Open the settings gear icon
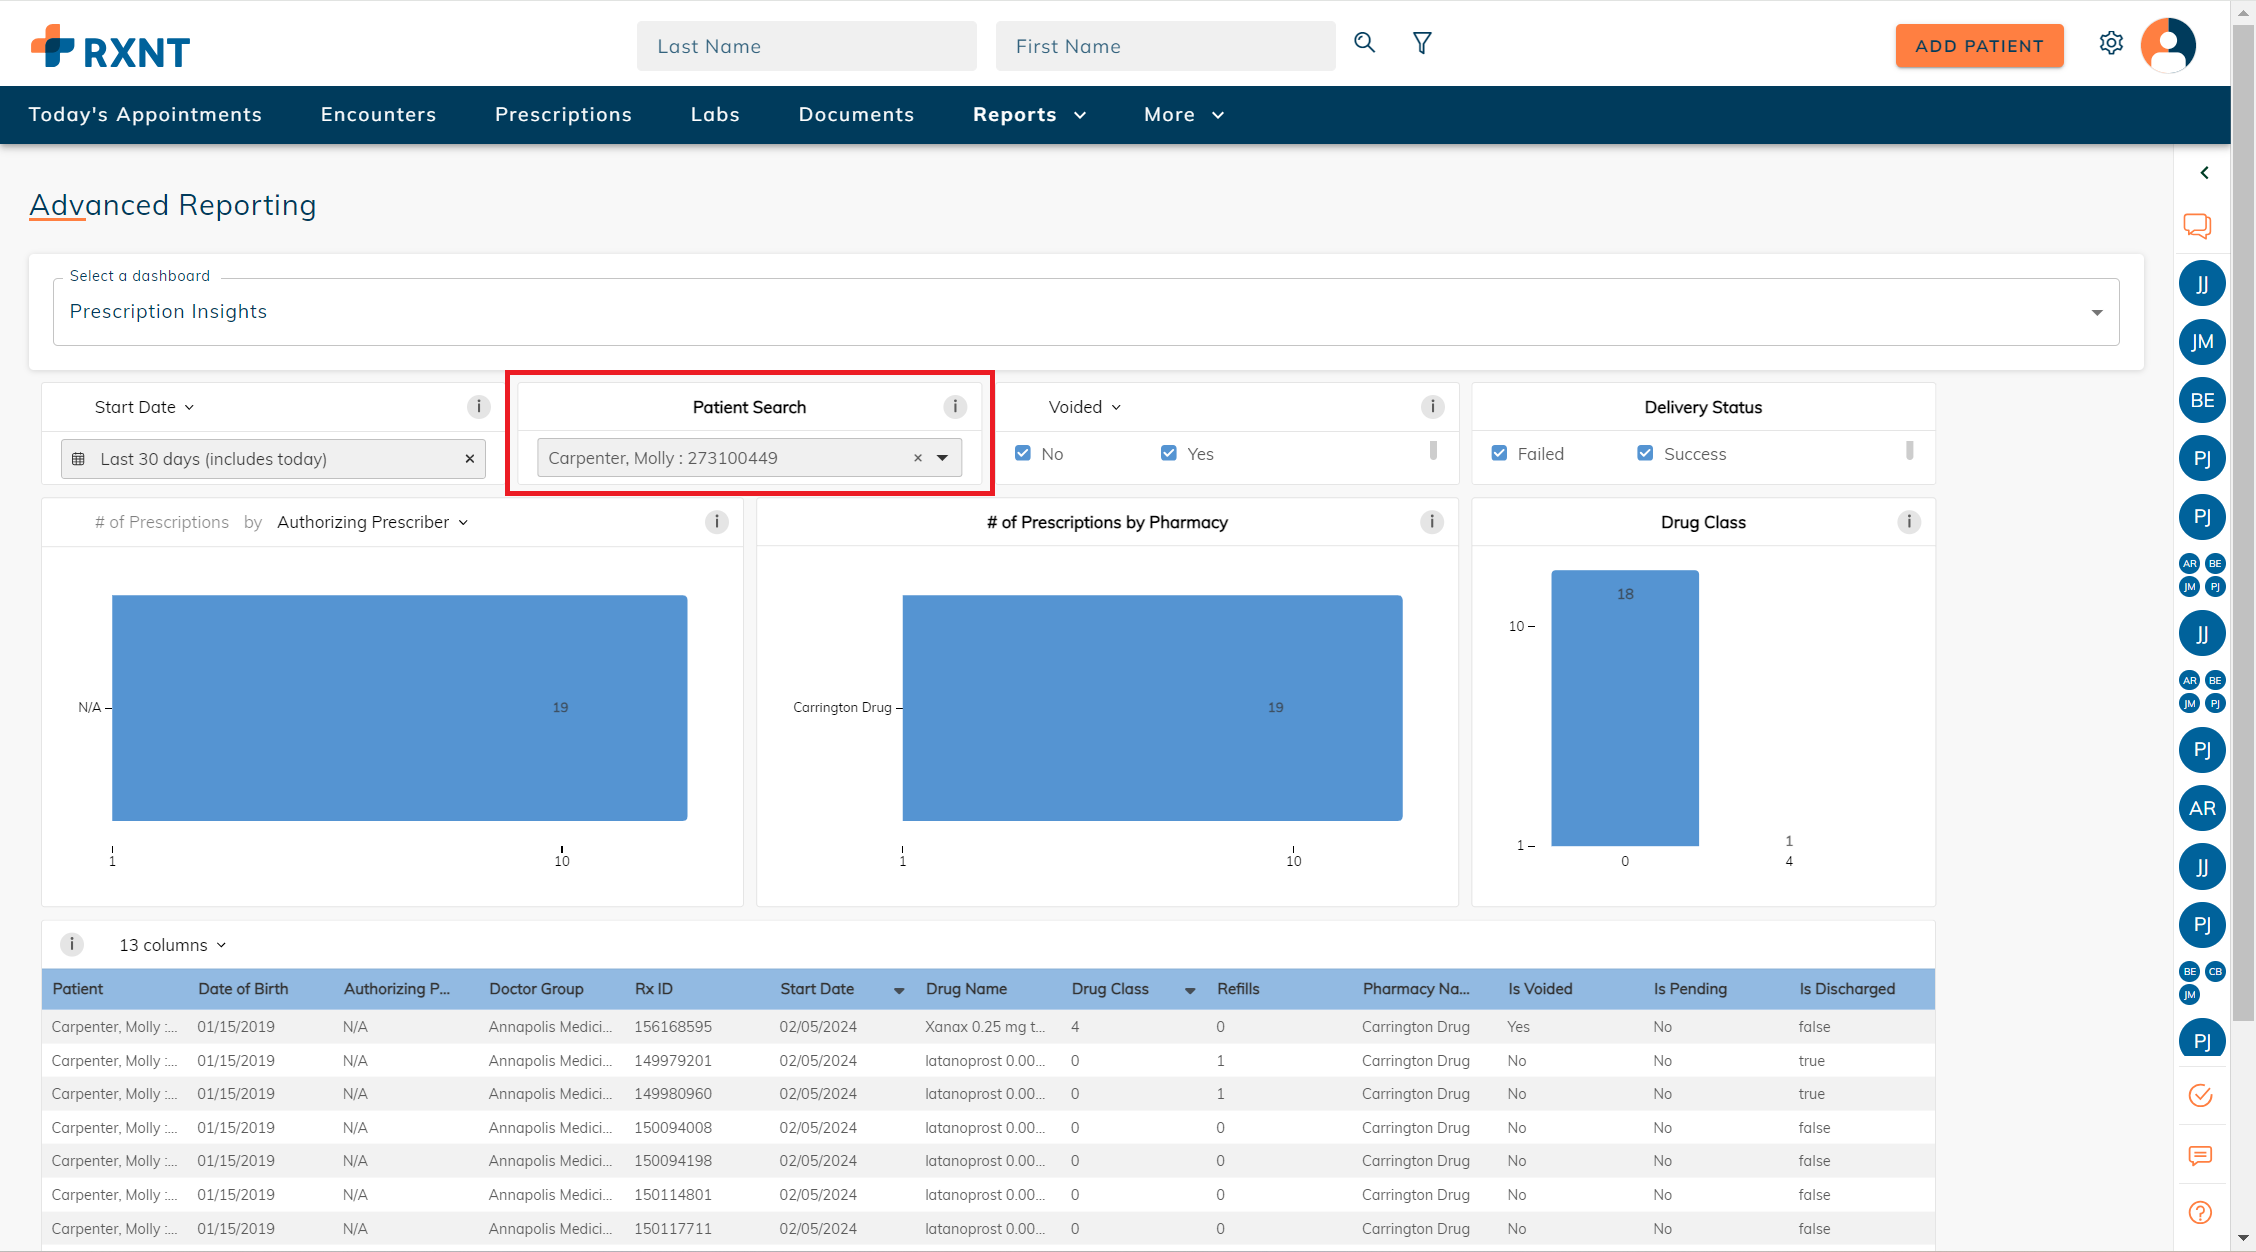The image size is (2256, 1252). 2111,44
